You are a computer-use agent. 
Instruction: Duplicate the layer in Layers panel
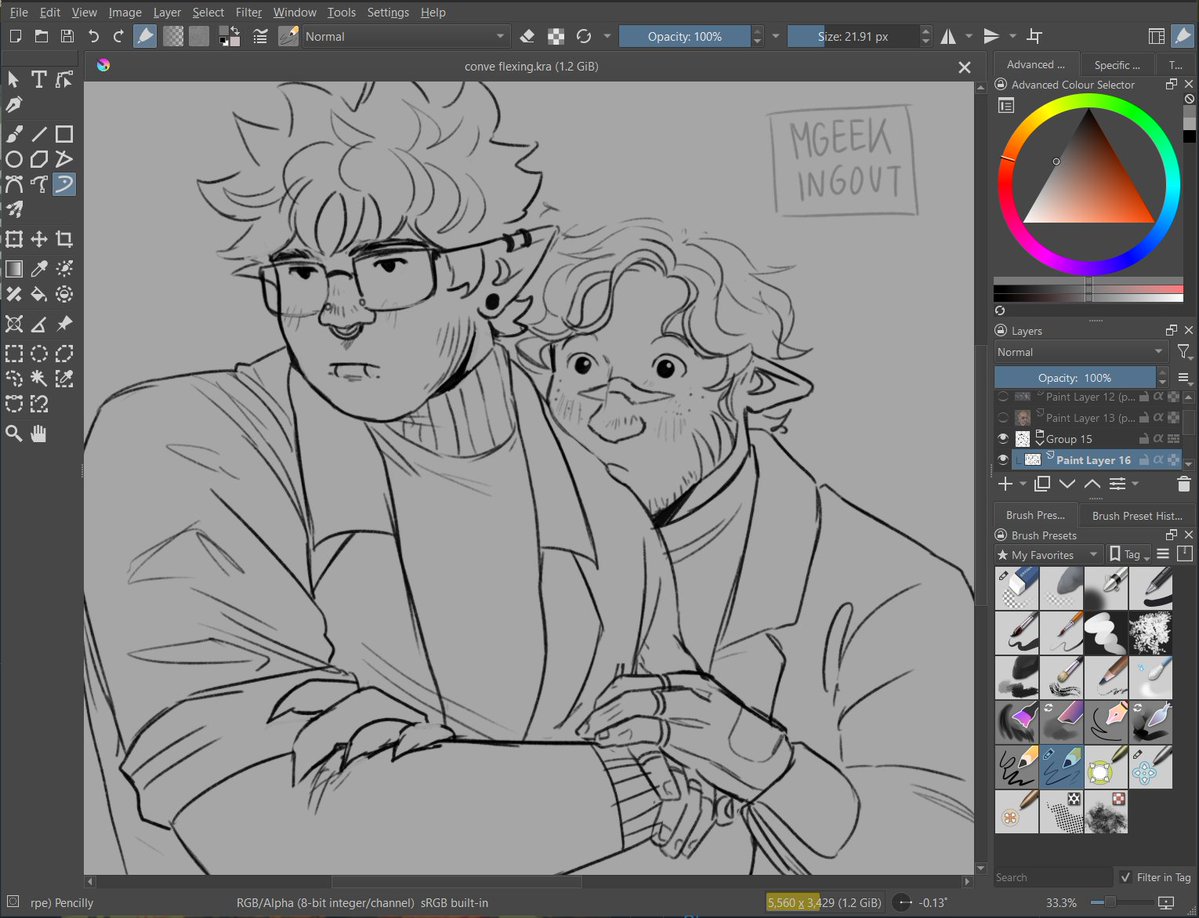(x=1041, y=484)
